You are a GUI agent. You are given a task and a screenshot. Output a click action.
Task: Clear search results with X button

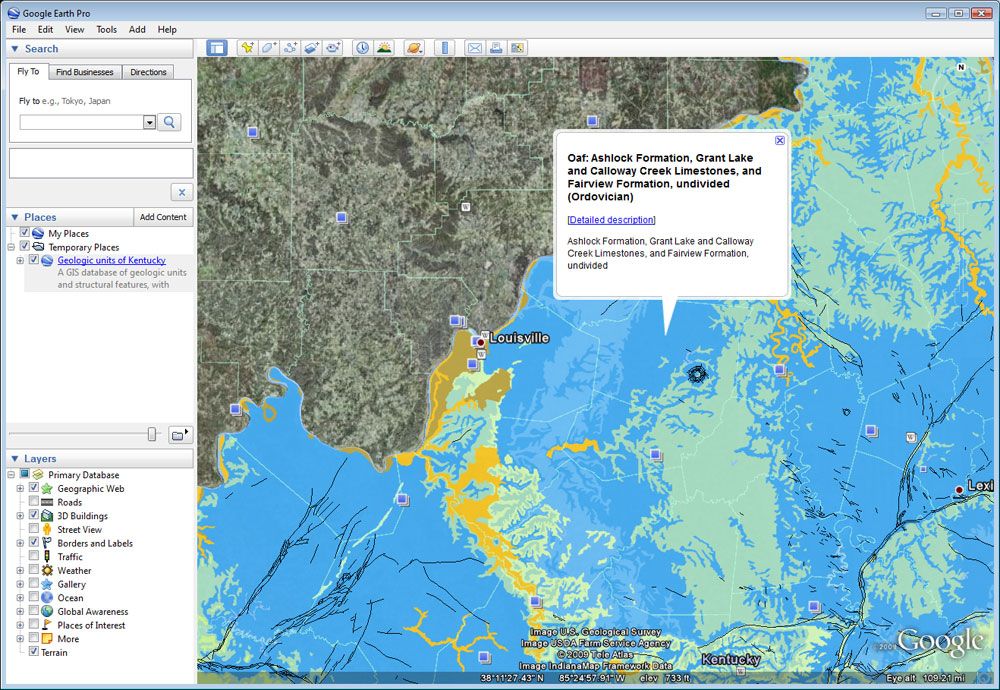point(182,192)
